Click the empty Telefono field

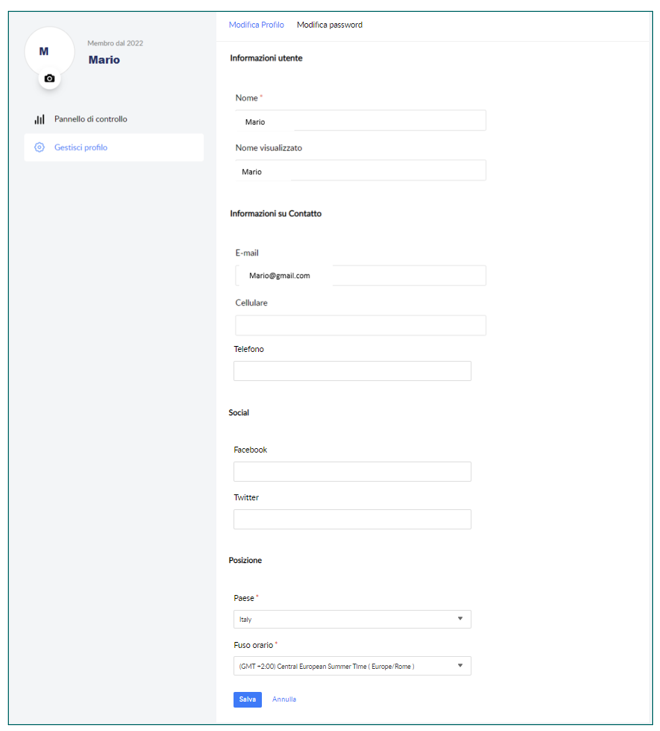pyautogui.click(x=352, y=371)
